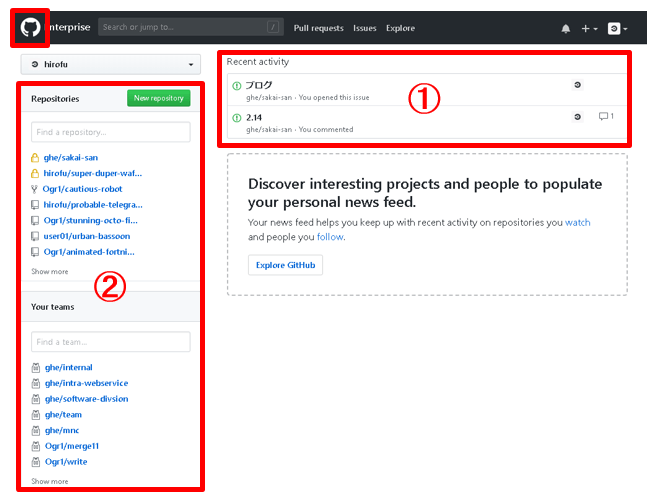Open Issues in top navigation
Image resolution: width=659 pixels, height=496 pixels.
(364, 28)
